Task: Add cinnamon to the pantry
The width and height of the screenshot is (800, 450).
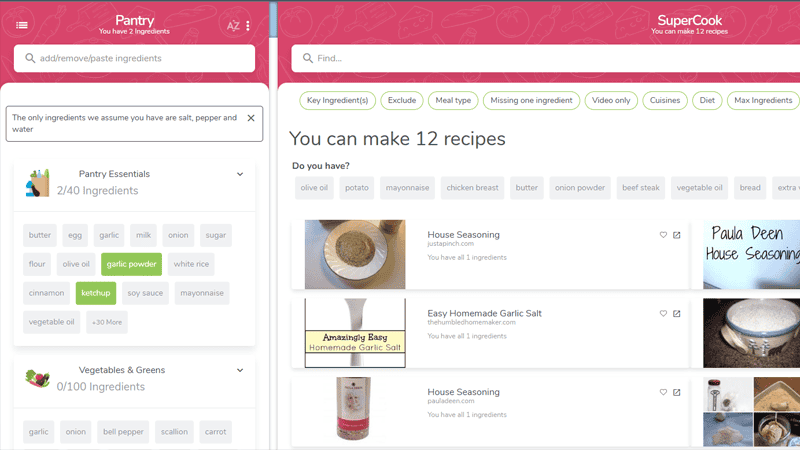Action: coord(46,293)
